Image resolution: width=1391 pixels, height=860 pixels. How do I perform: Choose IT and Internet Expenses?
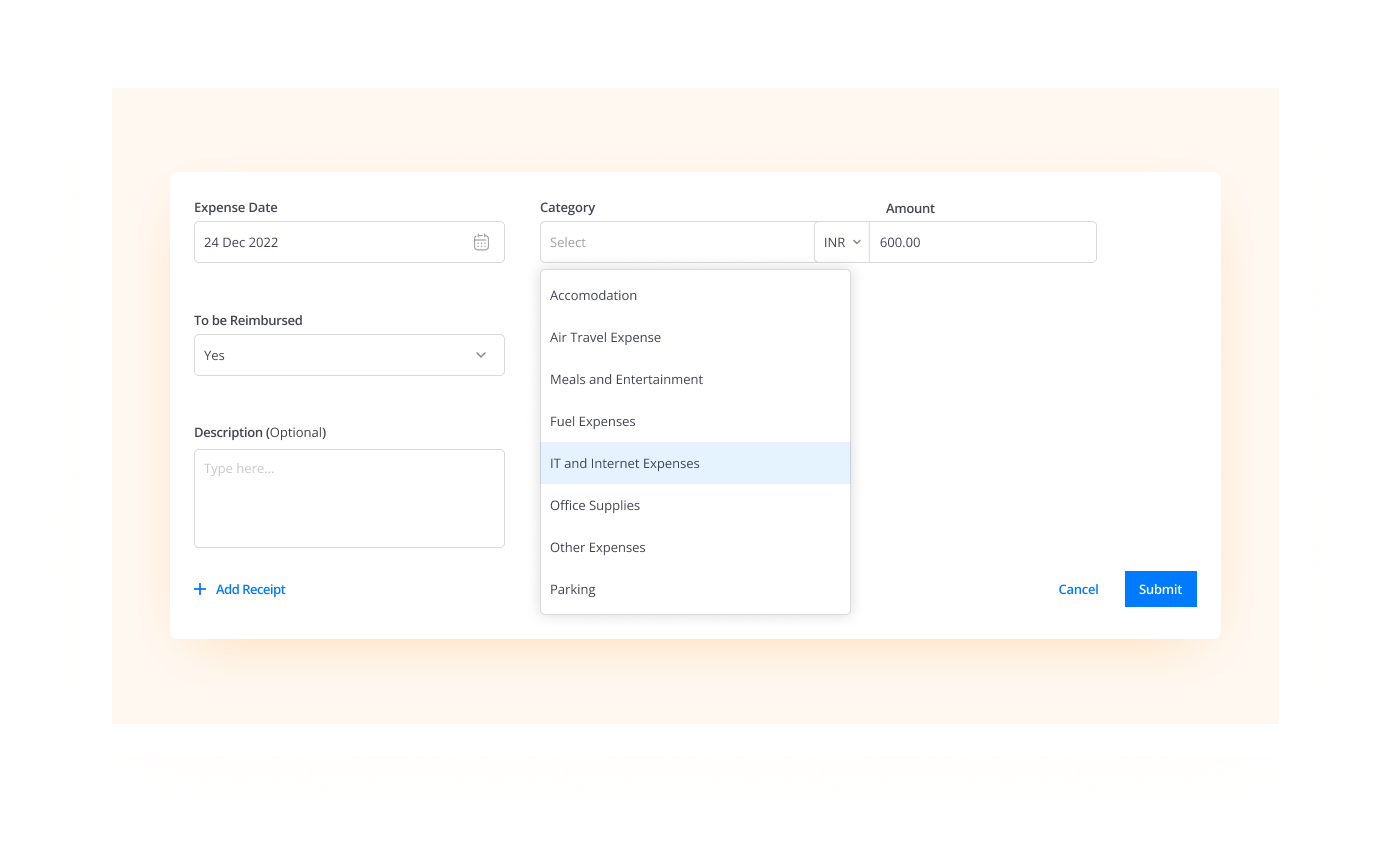click(625, 463)
